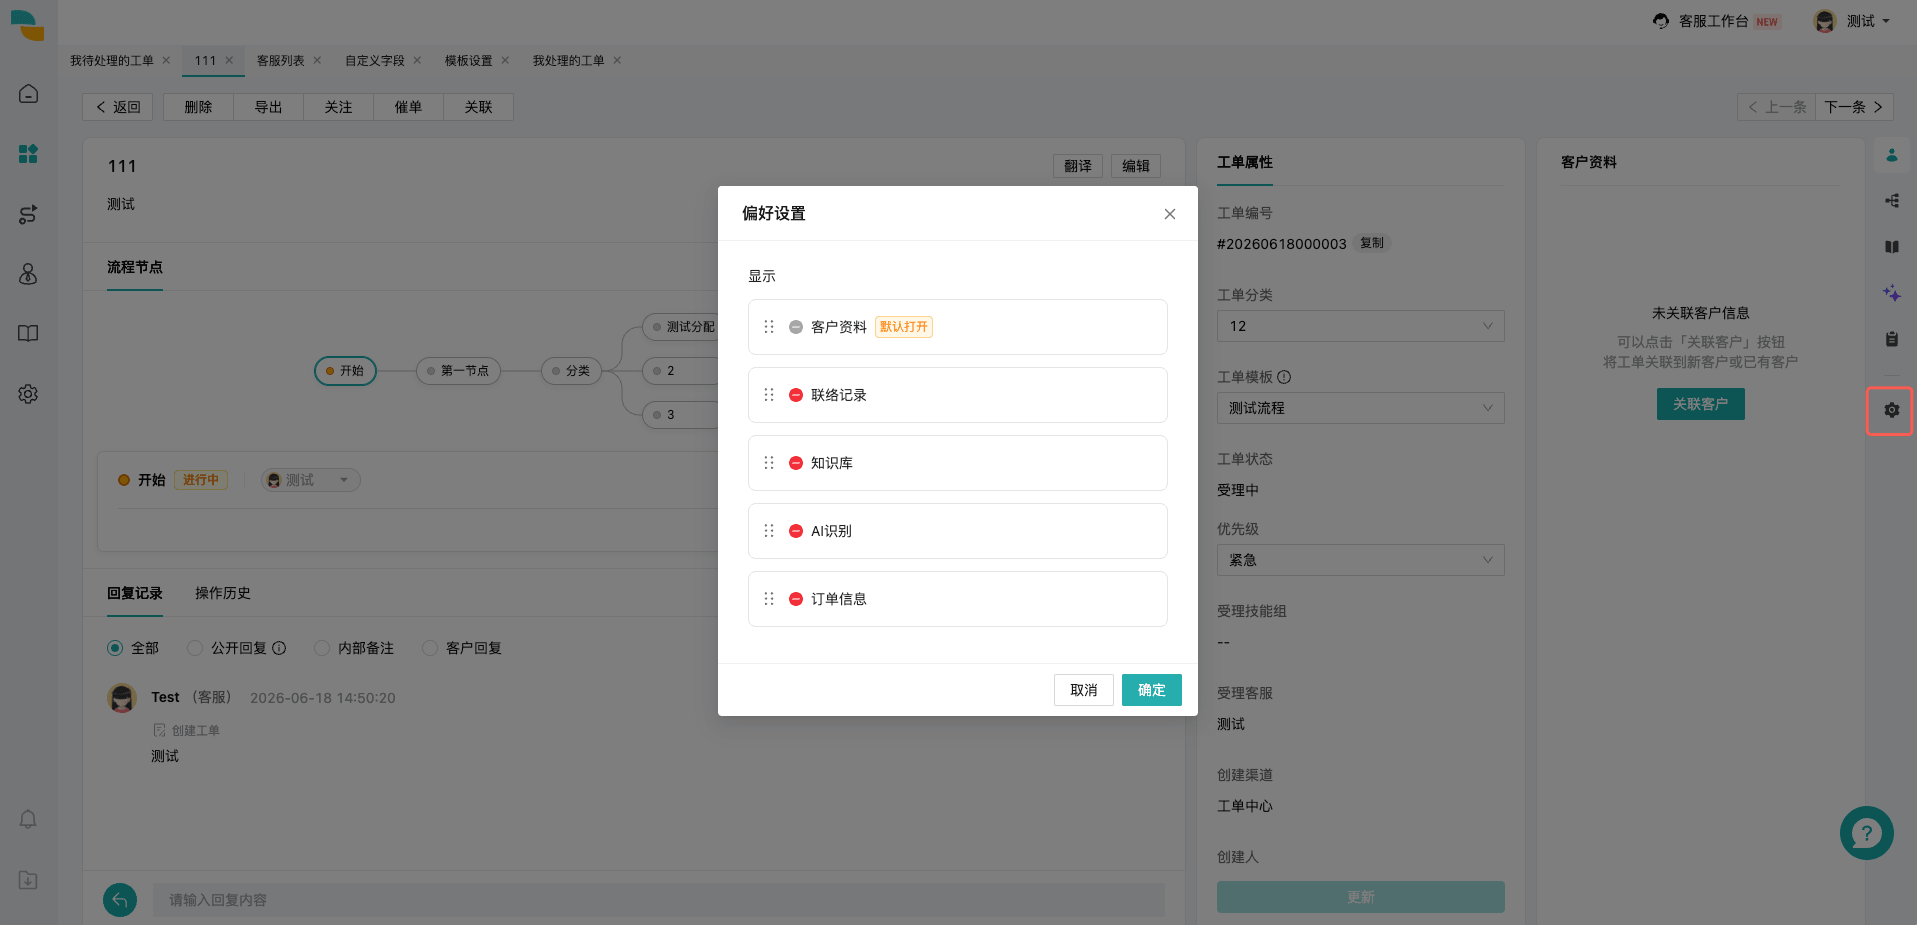Click drag handle of 知识库 row
The height and width of the screenshot is (925, 1917).
[769, 463]
